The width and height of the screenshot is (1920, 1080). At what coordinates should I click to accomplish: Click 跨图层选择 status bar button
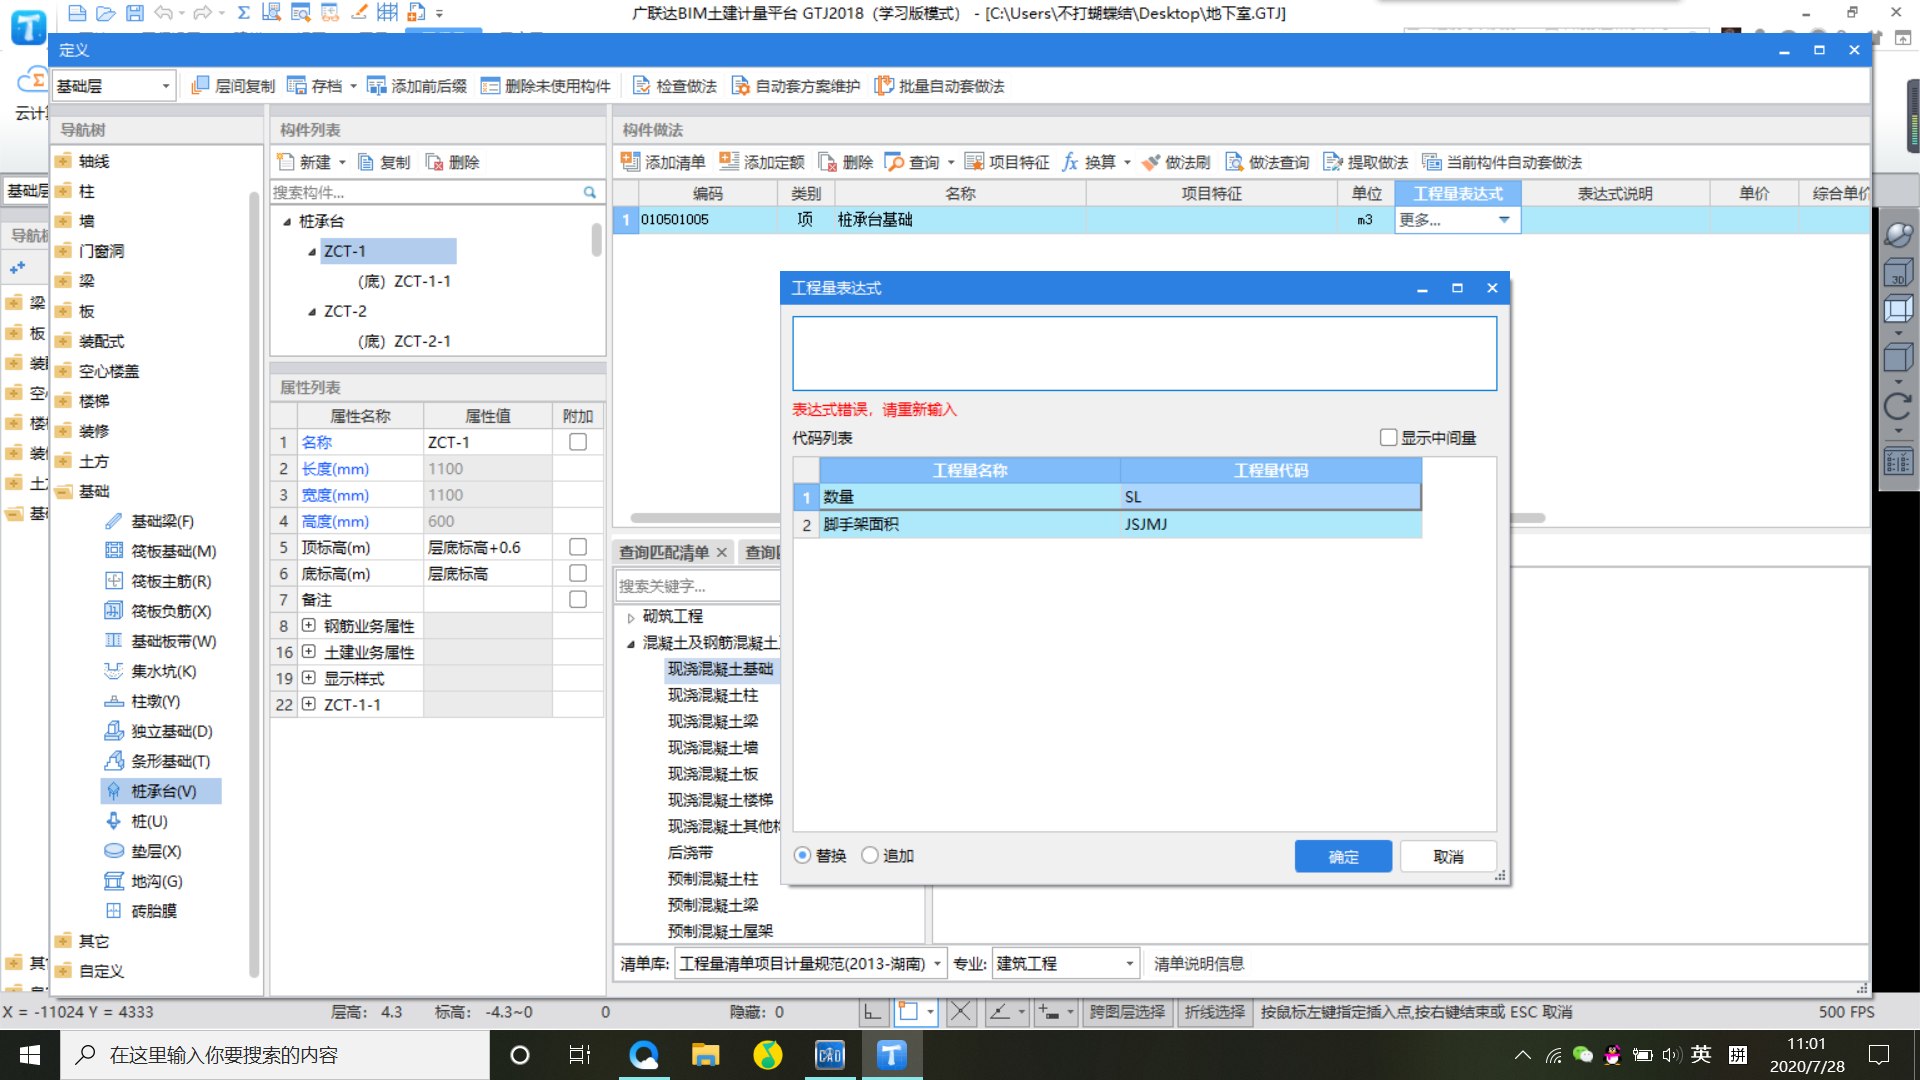(1127, 1012)
